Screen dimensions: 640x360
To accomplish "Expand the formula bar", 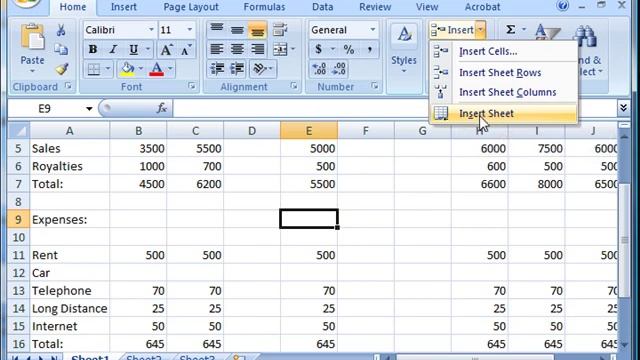I will pyautogui.click(x=623, y=108).
